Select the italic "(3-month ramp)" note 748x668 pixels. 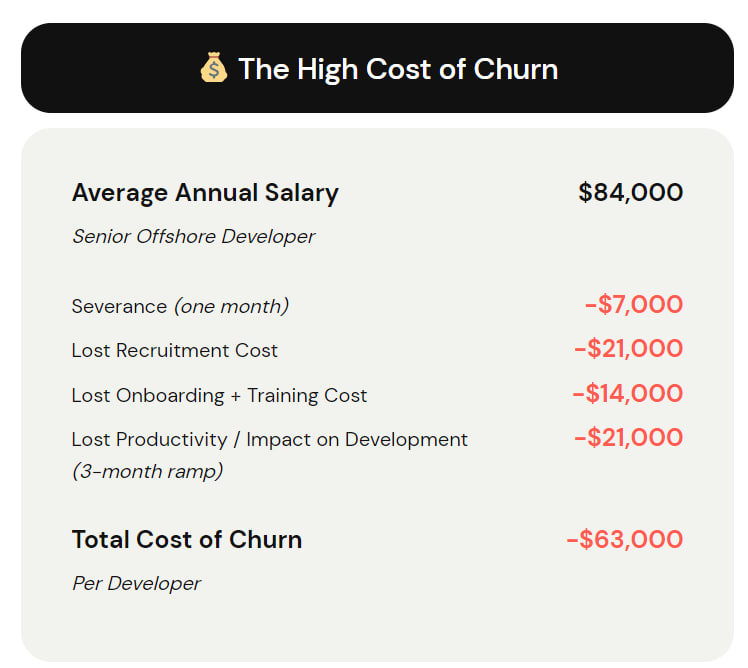click(147, 471)
